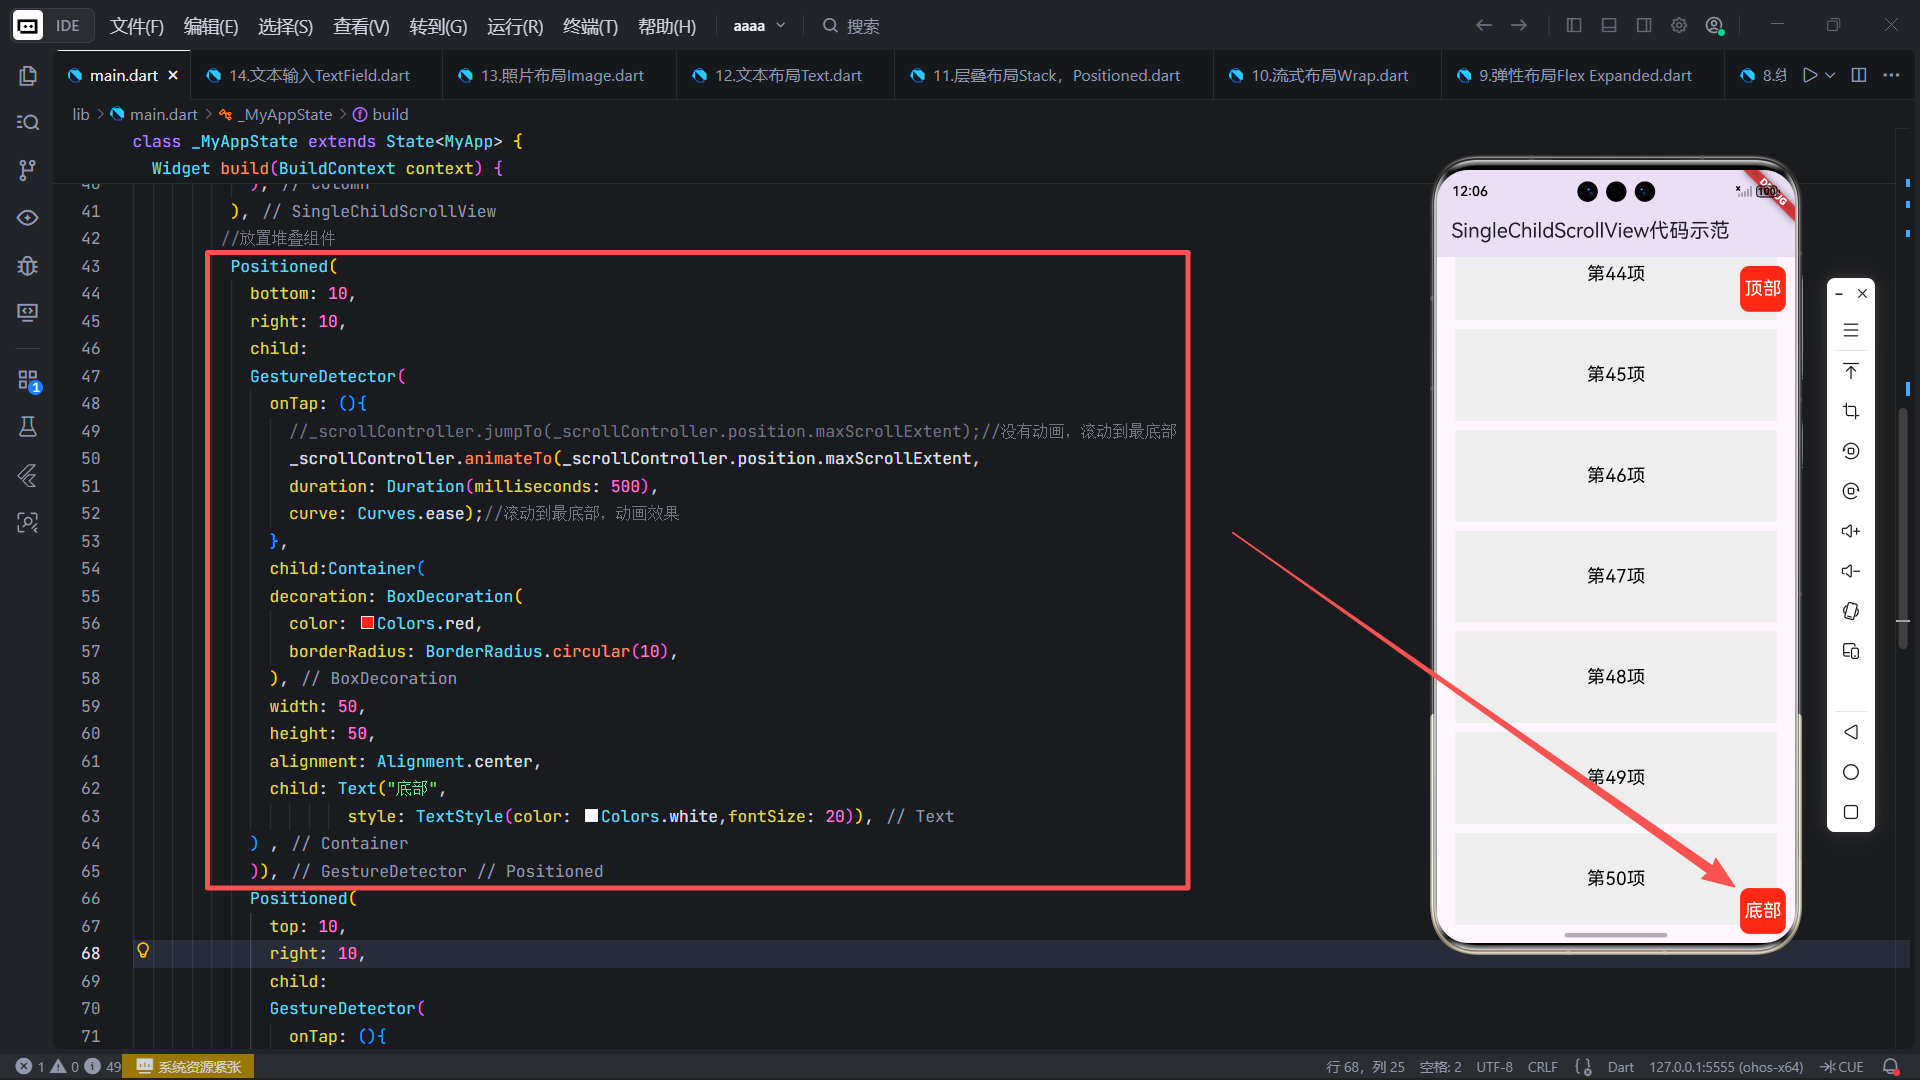Click the emulator volume up icon
1920x1080 pixels.
click(x=1851, y=531)
